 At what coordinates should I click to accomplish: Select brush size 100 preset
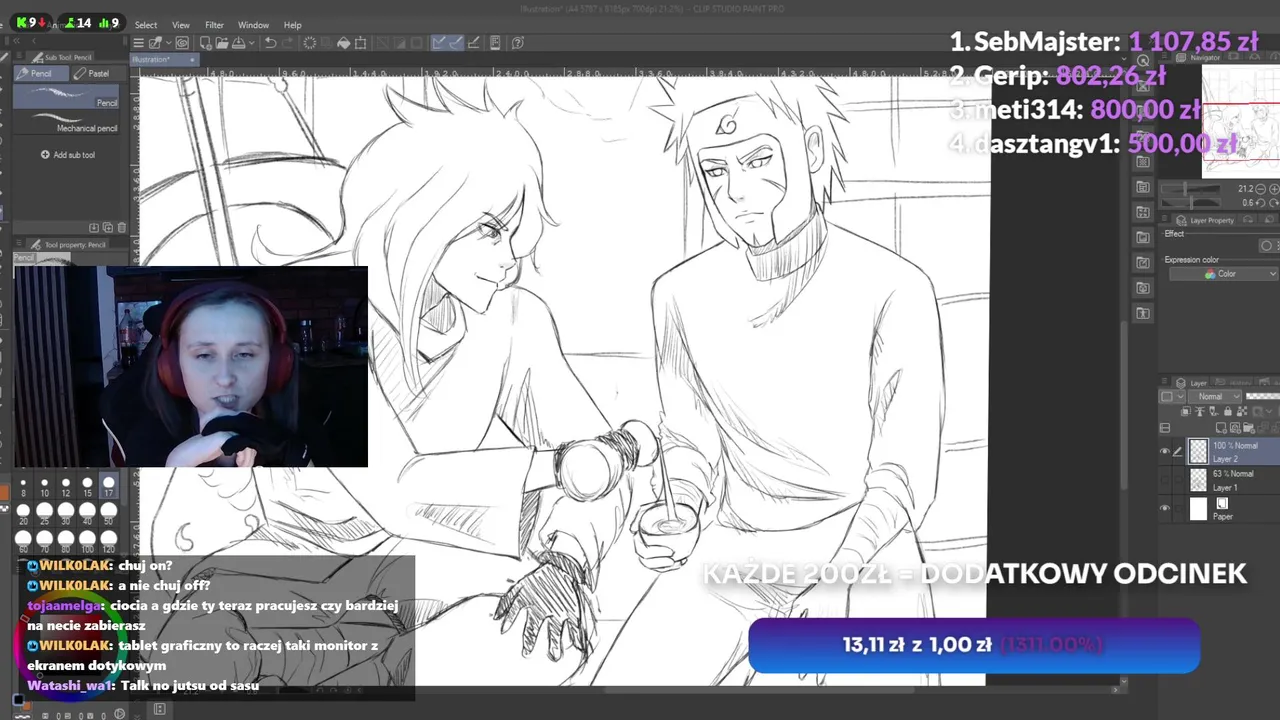coord(87,541)
